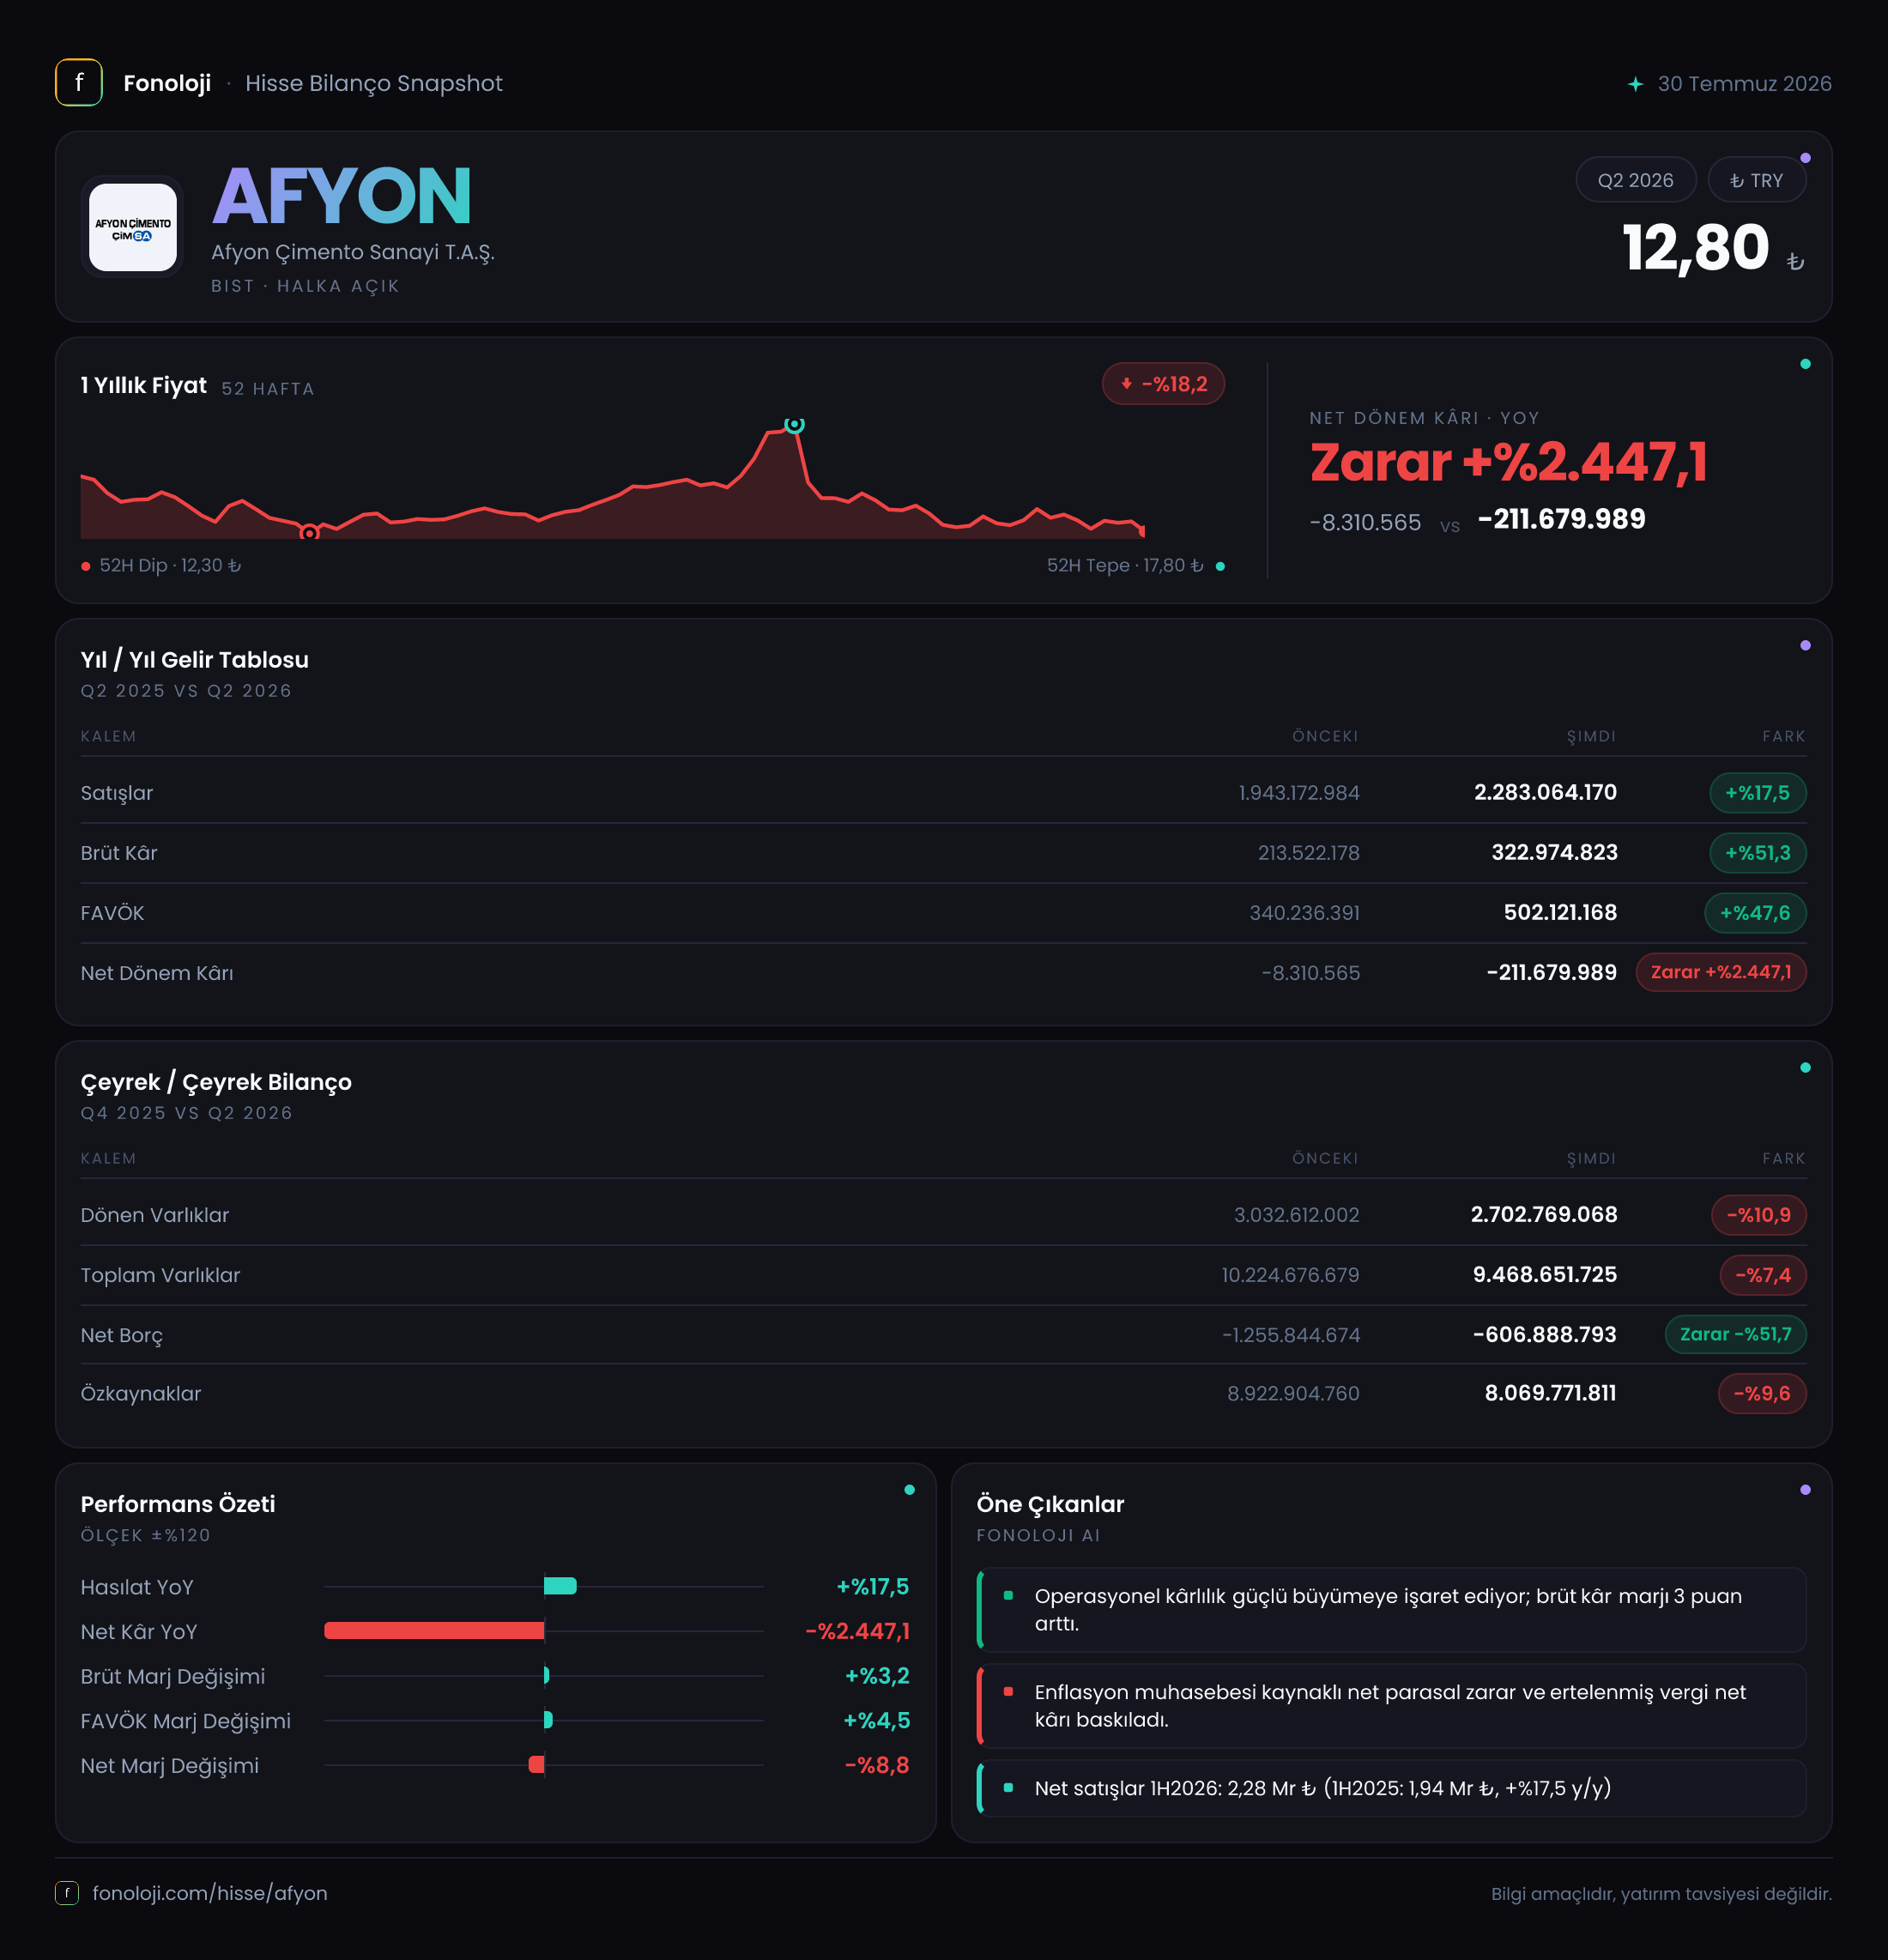Click the Brüt Marj Değişimi bar
Viewport: 1888px width, 1960px height.
click(x=546, y=1675)
